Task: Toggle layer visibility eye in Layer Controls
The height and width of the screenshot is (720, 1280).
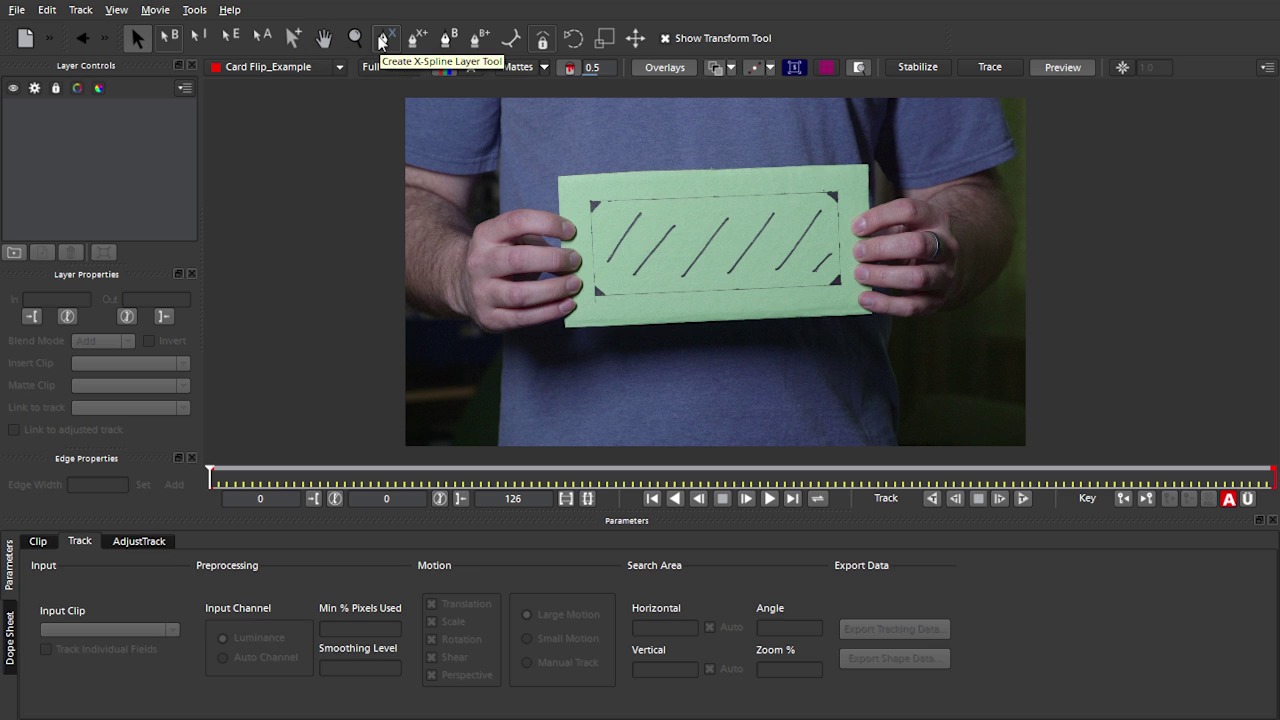Action: coord(13,88)
